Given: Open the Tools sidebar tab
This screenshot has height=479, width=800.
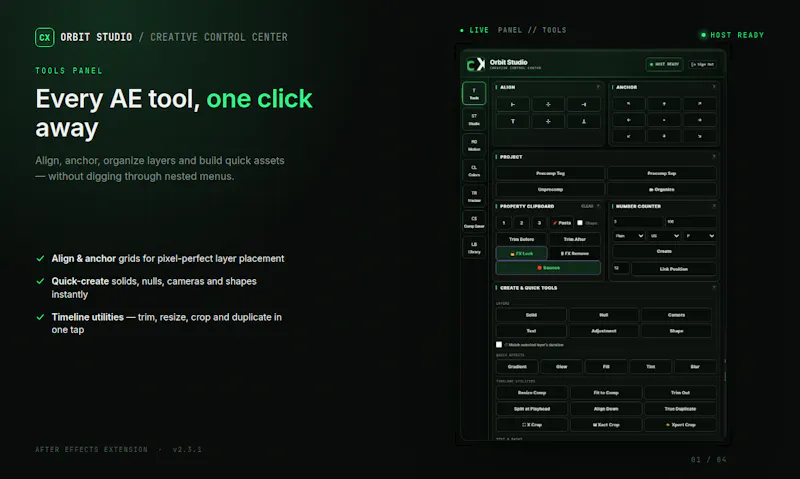Looking at the screenshot, I should click(474, 93).
